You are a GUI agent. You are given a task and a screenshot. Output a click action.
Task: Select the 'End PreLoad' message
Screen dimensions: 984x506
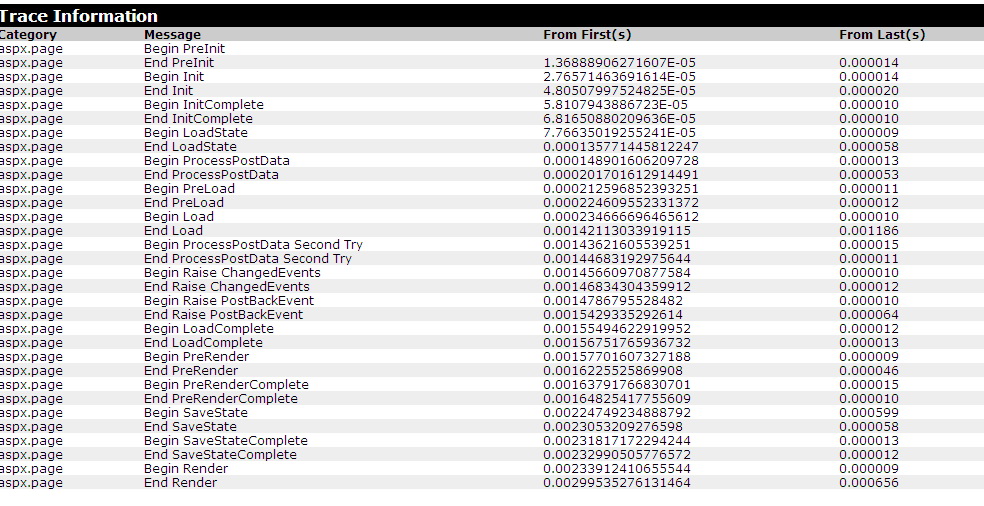pyautogui.click(x=184, y=202)
